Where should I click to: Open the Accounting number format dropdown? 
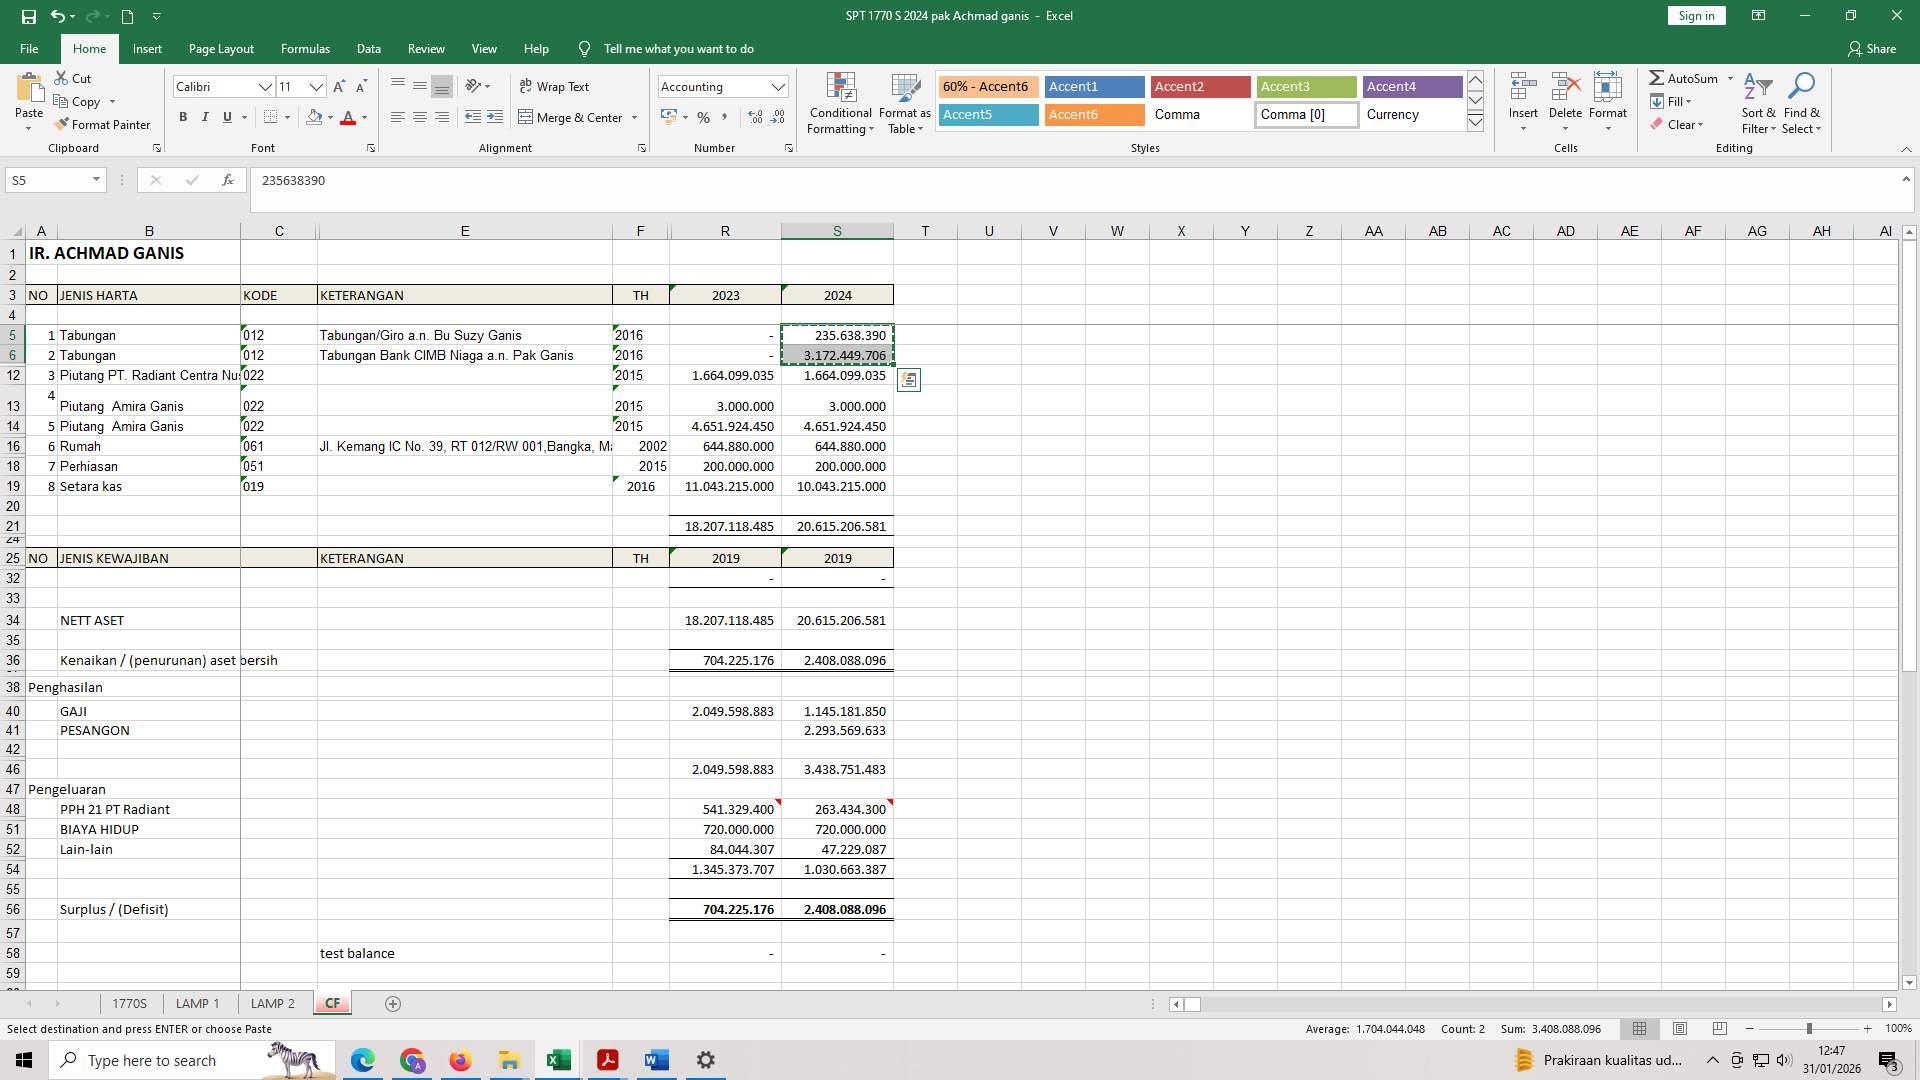(780, 87)
